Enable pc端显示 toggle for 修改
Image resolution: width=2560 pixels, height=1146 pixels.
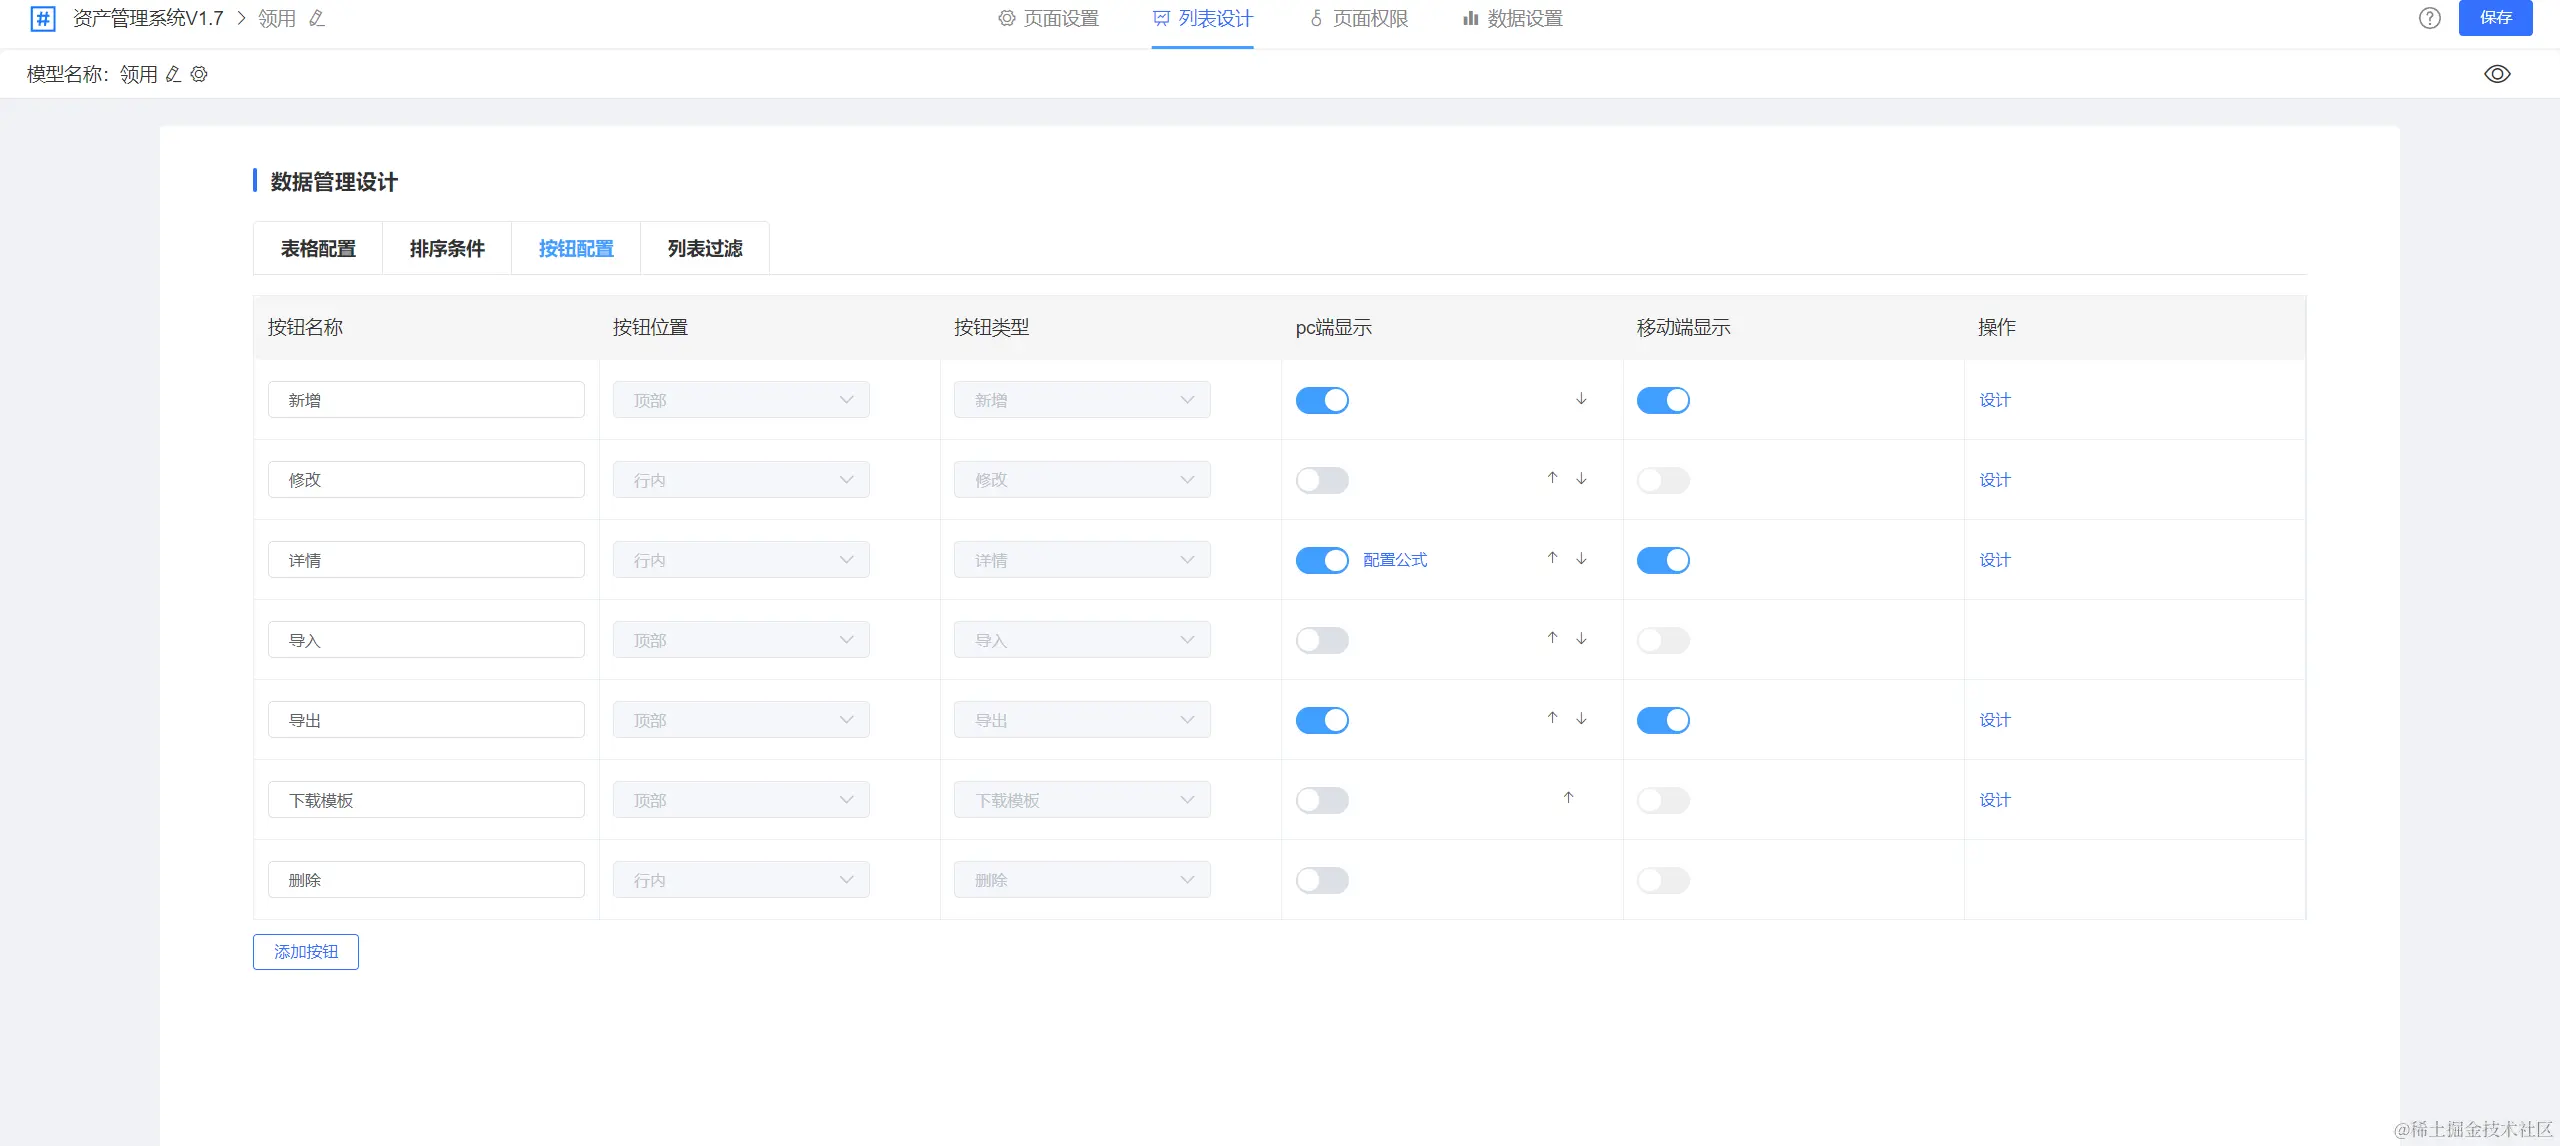point(1322,480)
